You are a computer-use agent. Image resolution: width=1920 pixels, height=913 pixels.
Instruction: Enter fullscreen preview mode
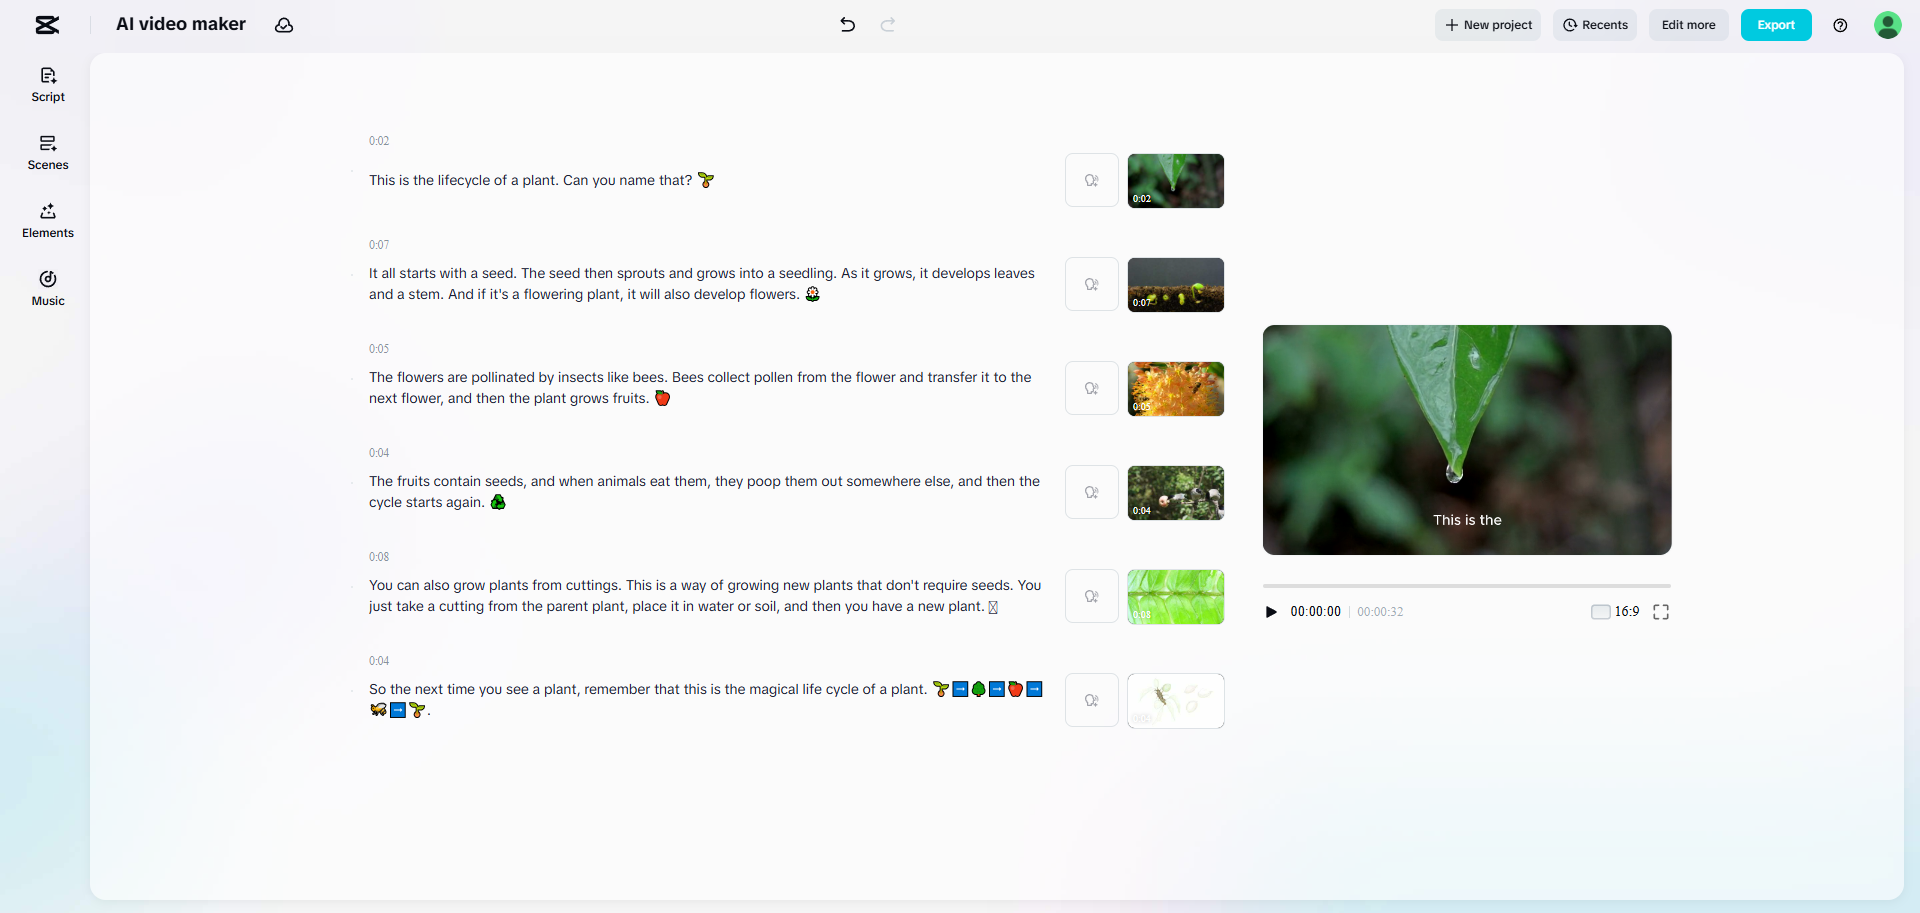point(1661,612)
